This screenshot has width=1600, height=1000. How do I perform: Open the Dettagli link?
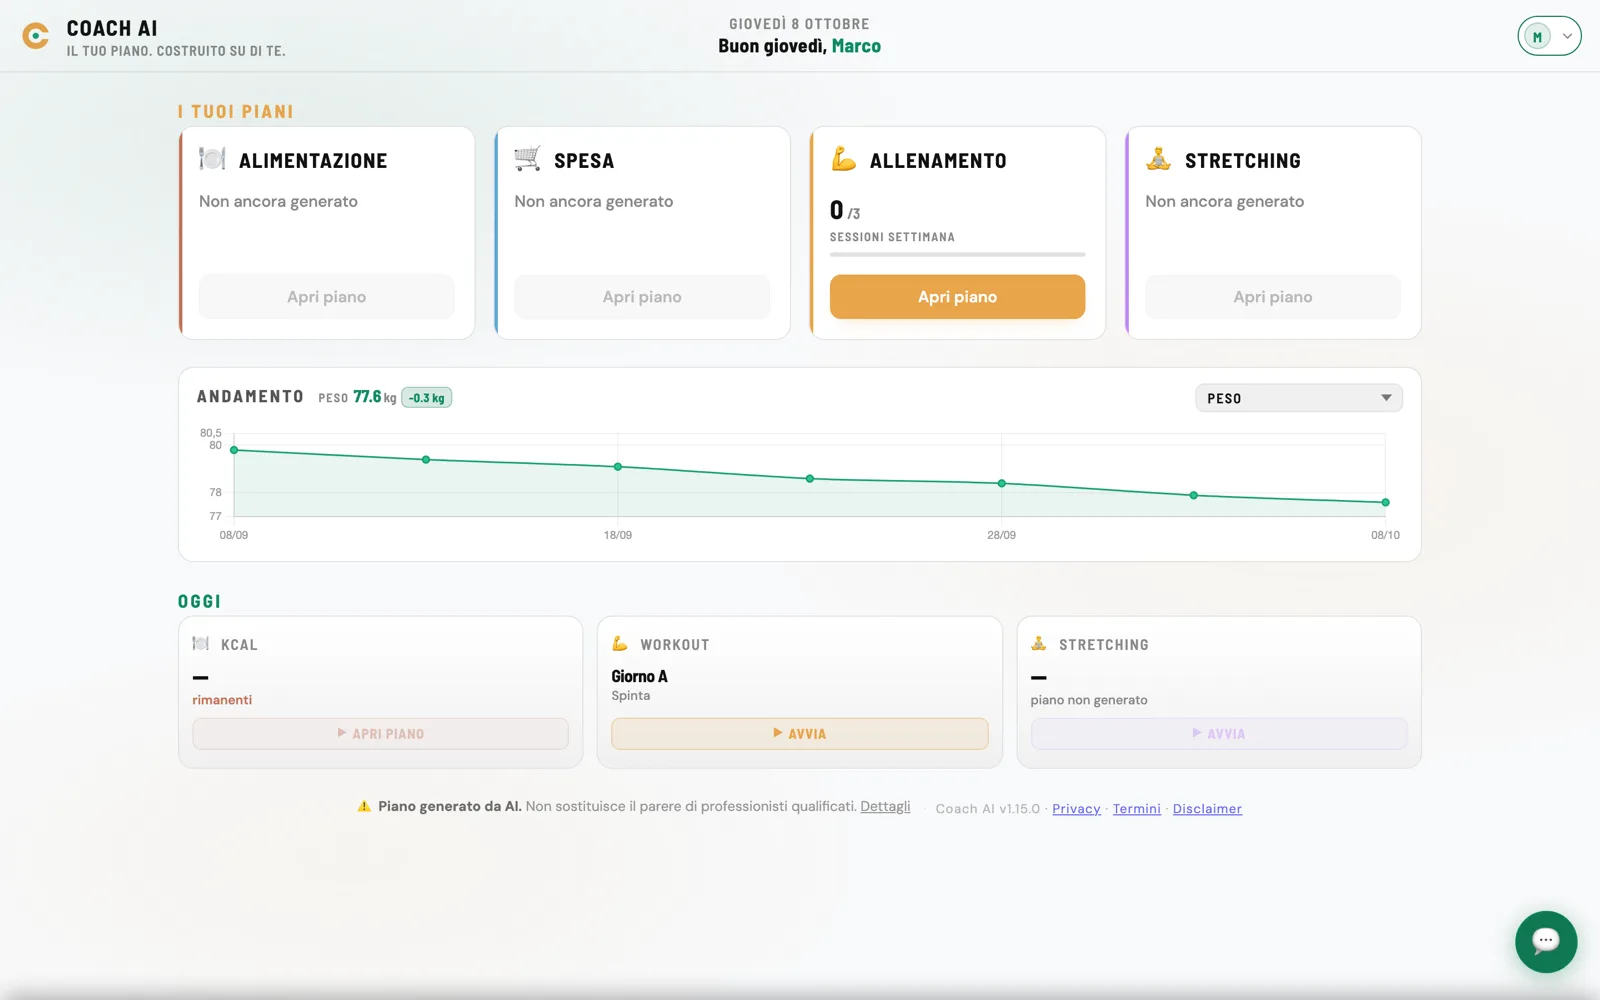coord(885,807)
